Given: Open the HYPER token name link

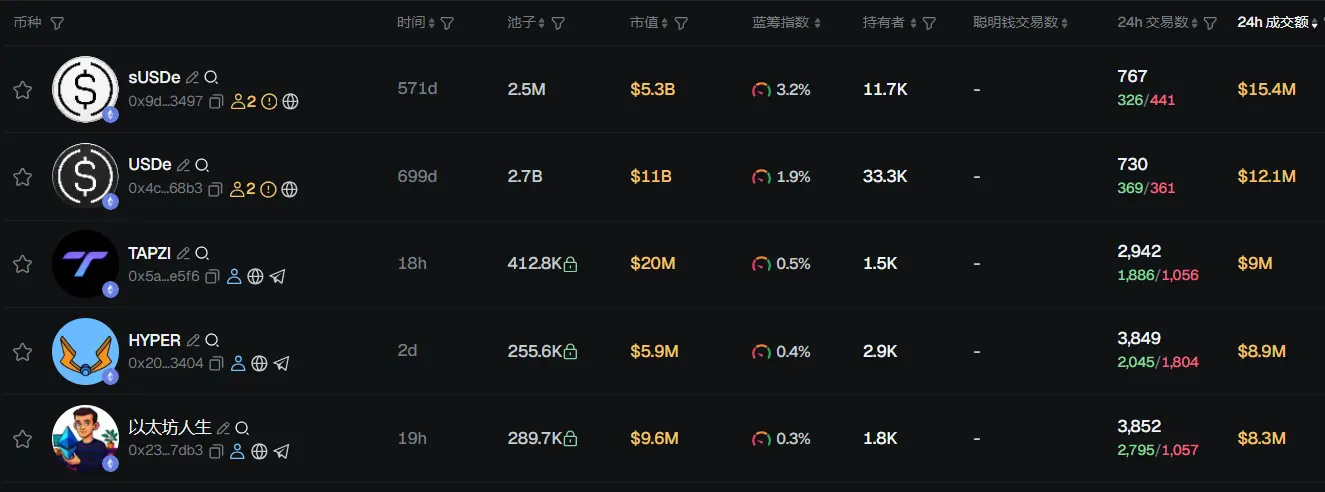Looking at the screenshot, I should (x=154, y=341).
